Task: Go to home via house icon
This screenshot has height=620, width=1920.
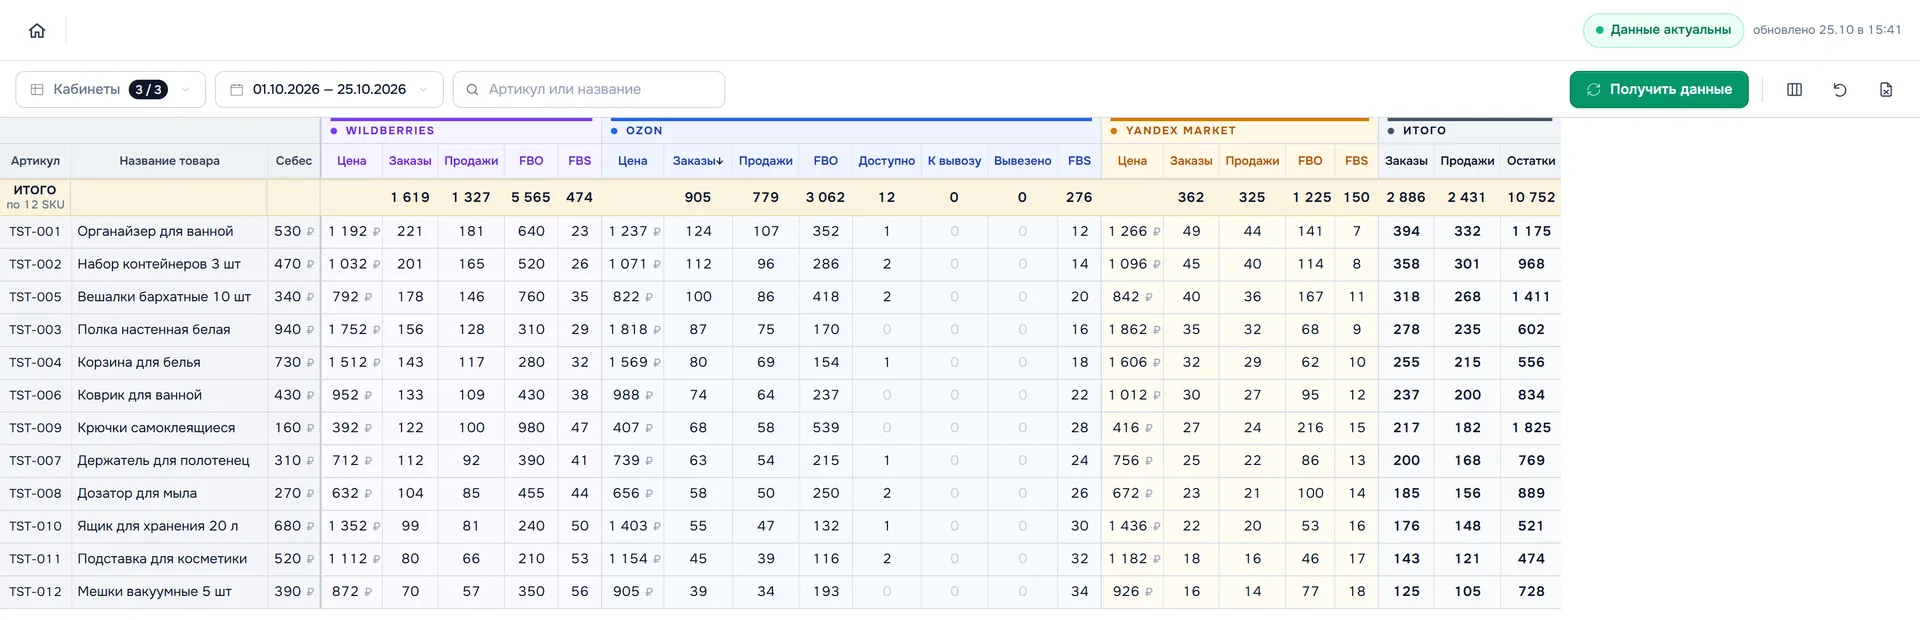Action: pyautogui.click(x=37, y=30)
